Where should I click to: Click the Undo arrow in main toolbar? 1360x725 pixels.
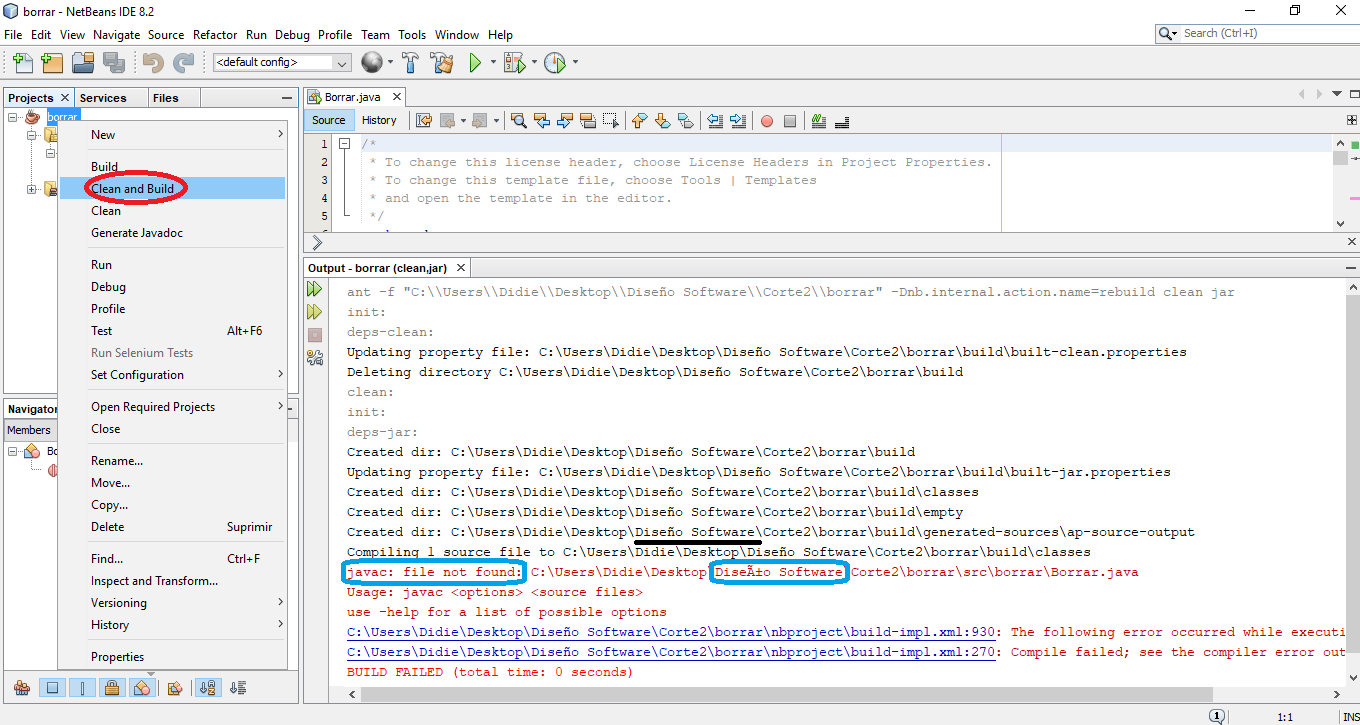point(153,63)
